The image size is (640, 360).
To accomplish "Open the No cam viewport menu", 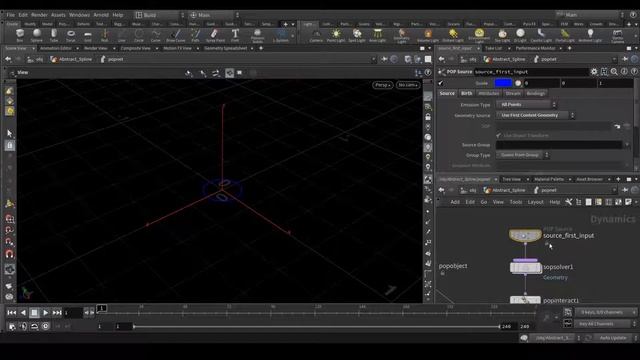I will click(408, 85).
